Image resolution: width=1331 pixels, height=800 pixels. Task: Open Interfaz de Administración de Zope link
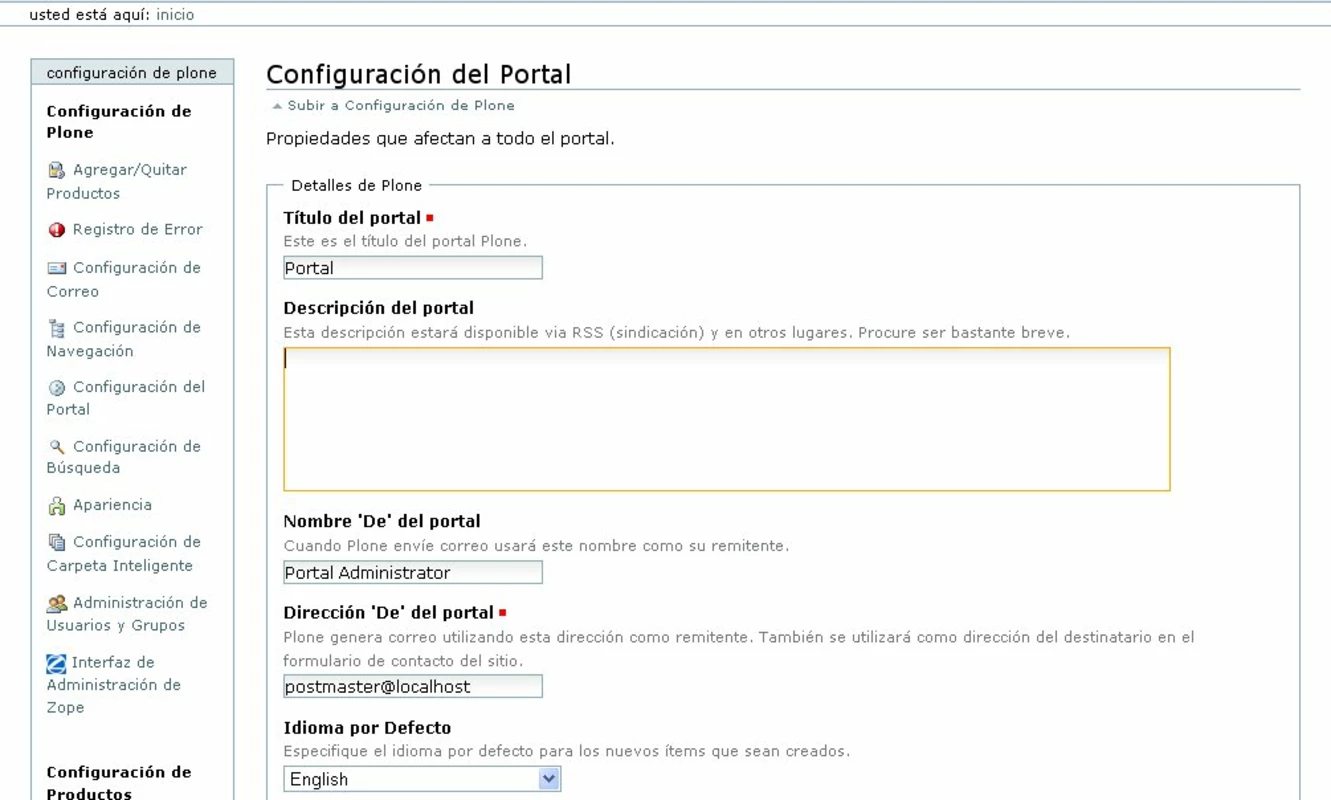point(114,685)
